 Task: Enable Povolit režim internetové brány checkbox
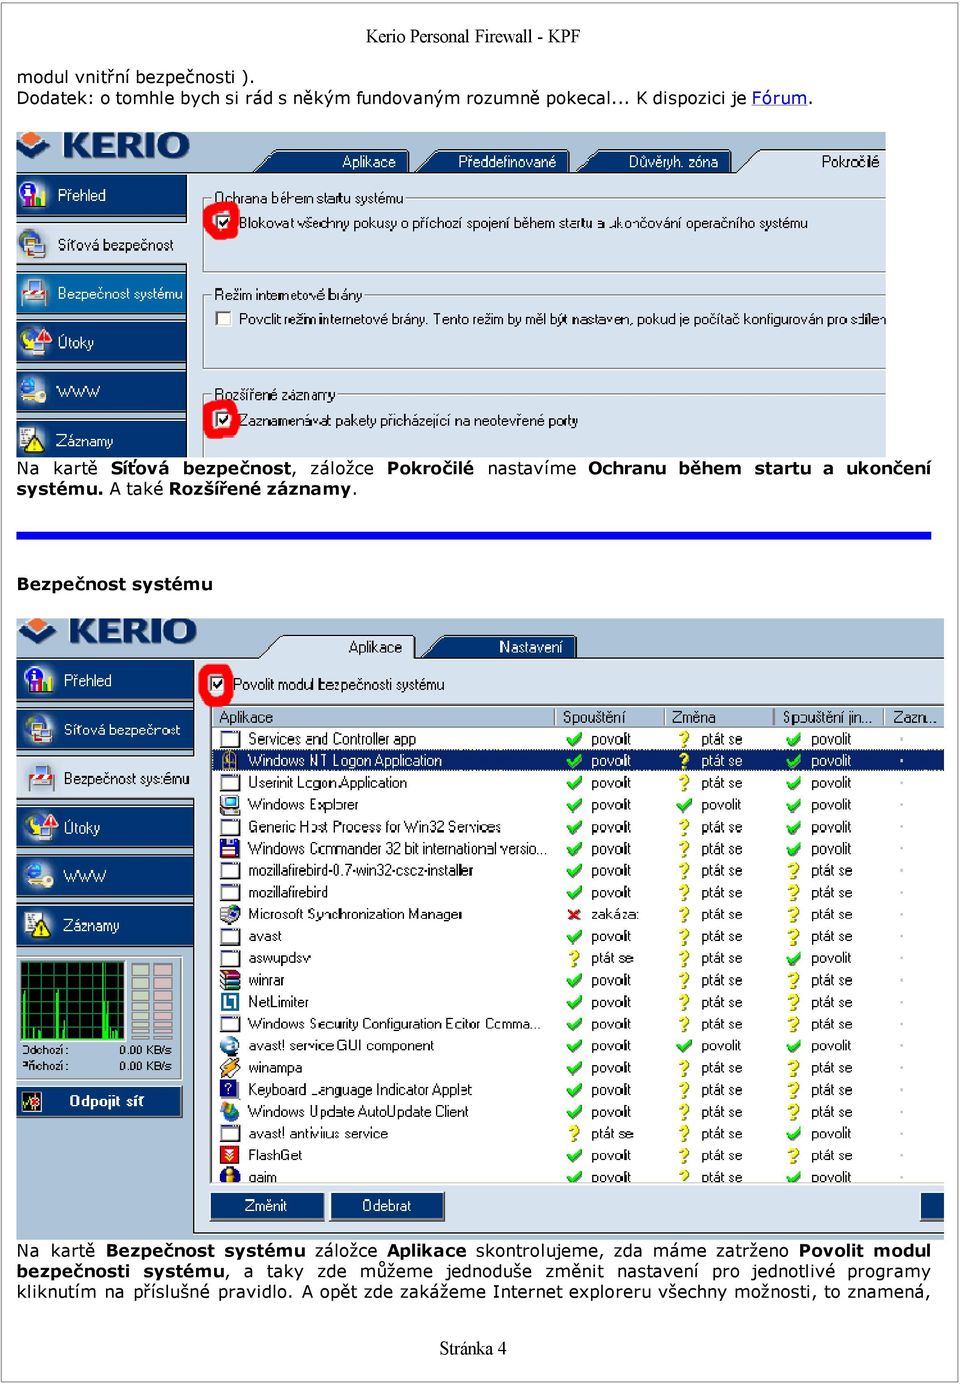pos(223,318)
